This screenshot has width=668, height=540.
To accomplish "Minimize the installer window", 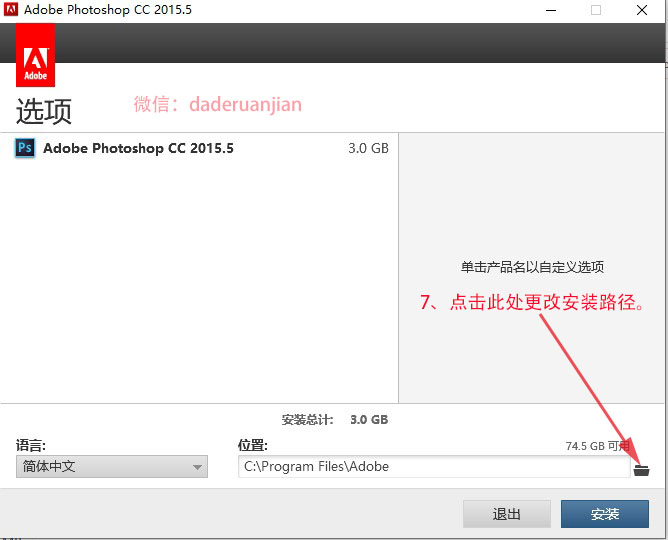I will pos(550,10).
